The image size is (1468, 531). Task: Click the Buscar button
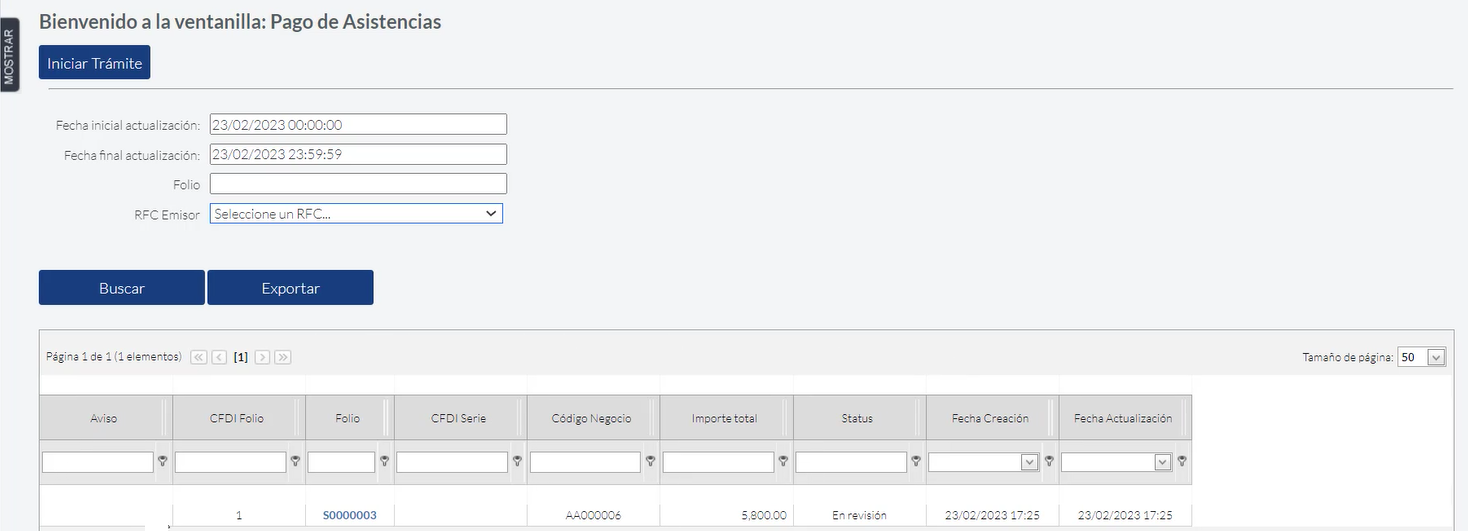point(122,288)
